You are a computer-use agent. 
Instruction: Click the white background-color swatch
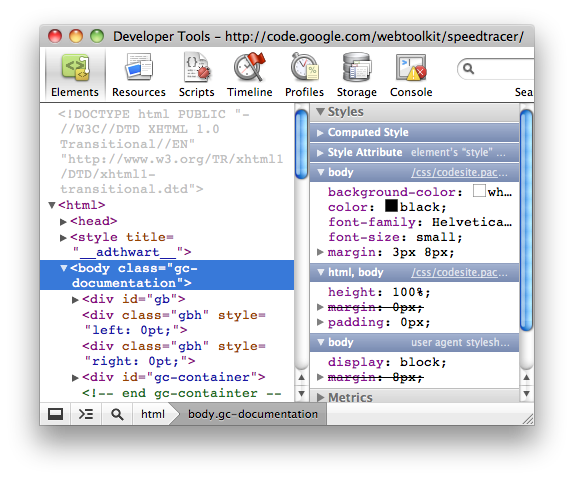[x=479, y=191]
